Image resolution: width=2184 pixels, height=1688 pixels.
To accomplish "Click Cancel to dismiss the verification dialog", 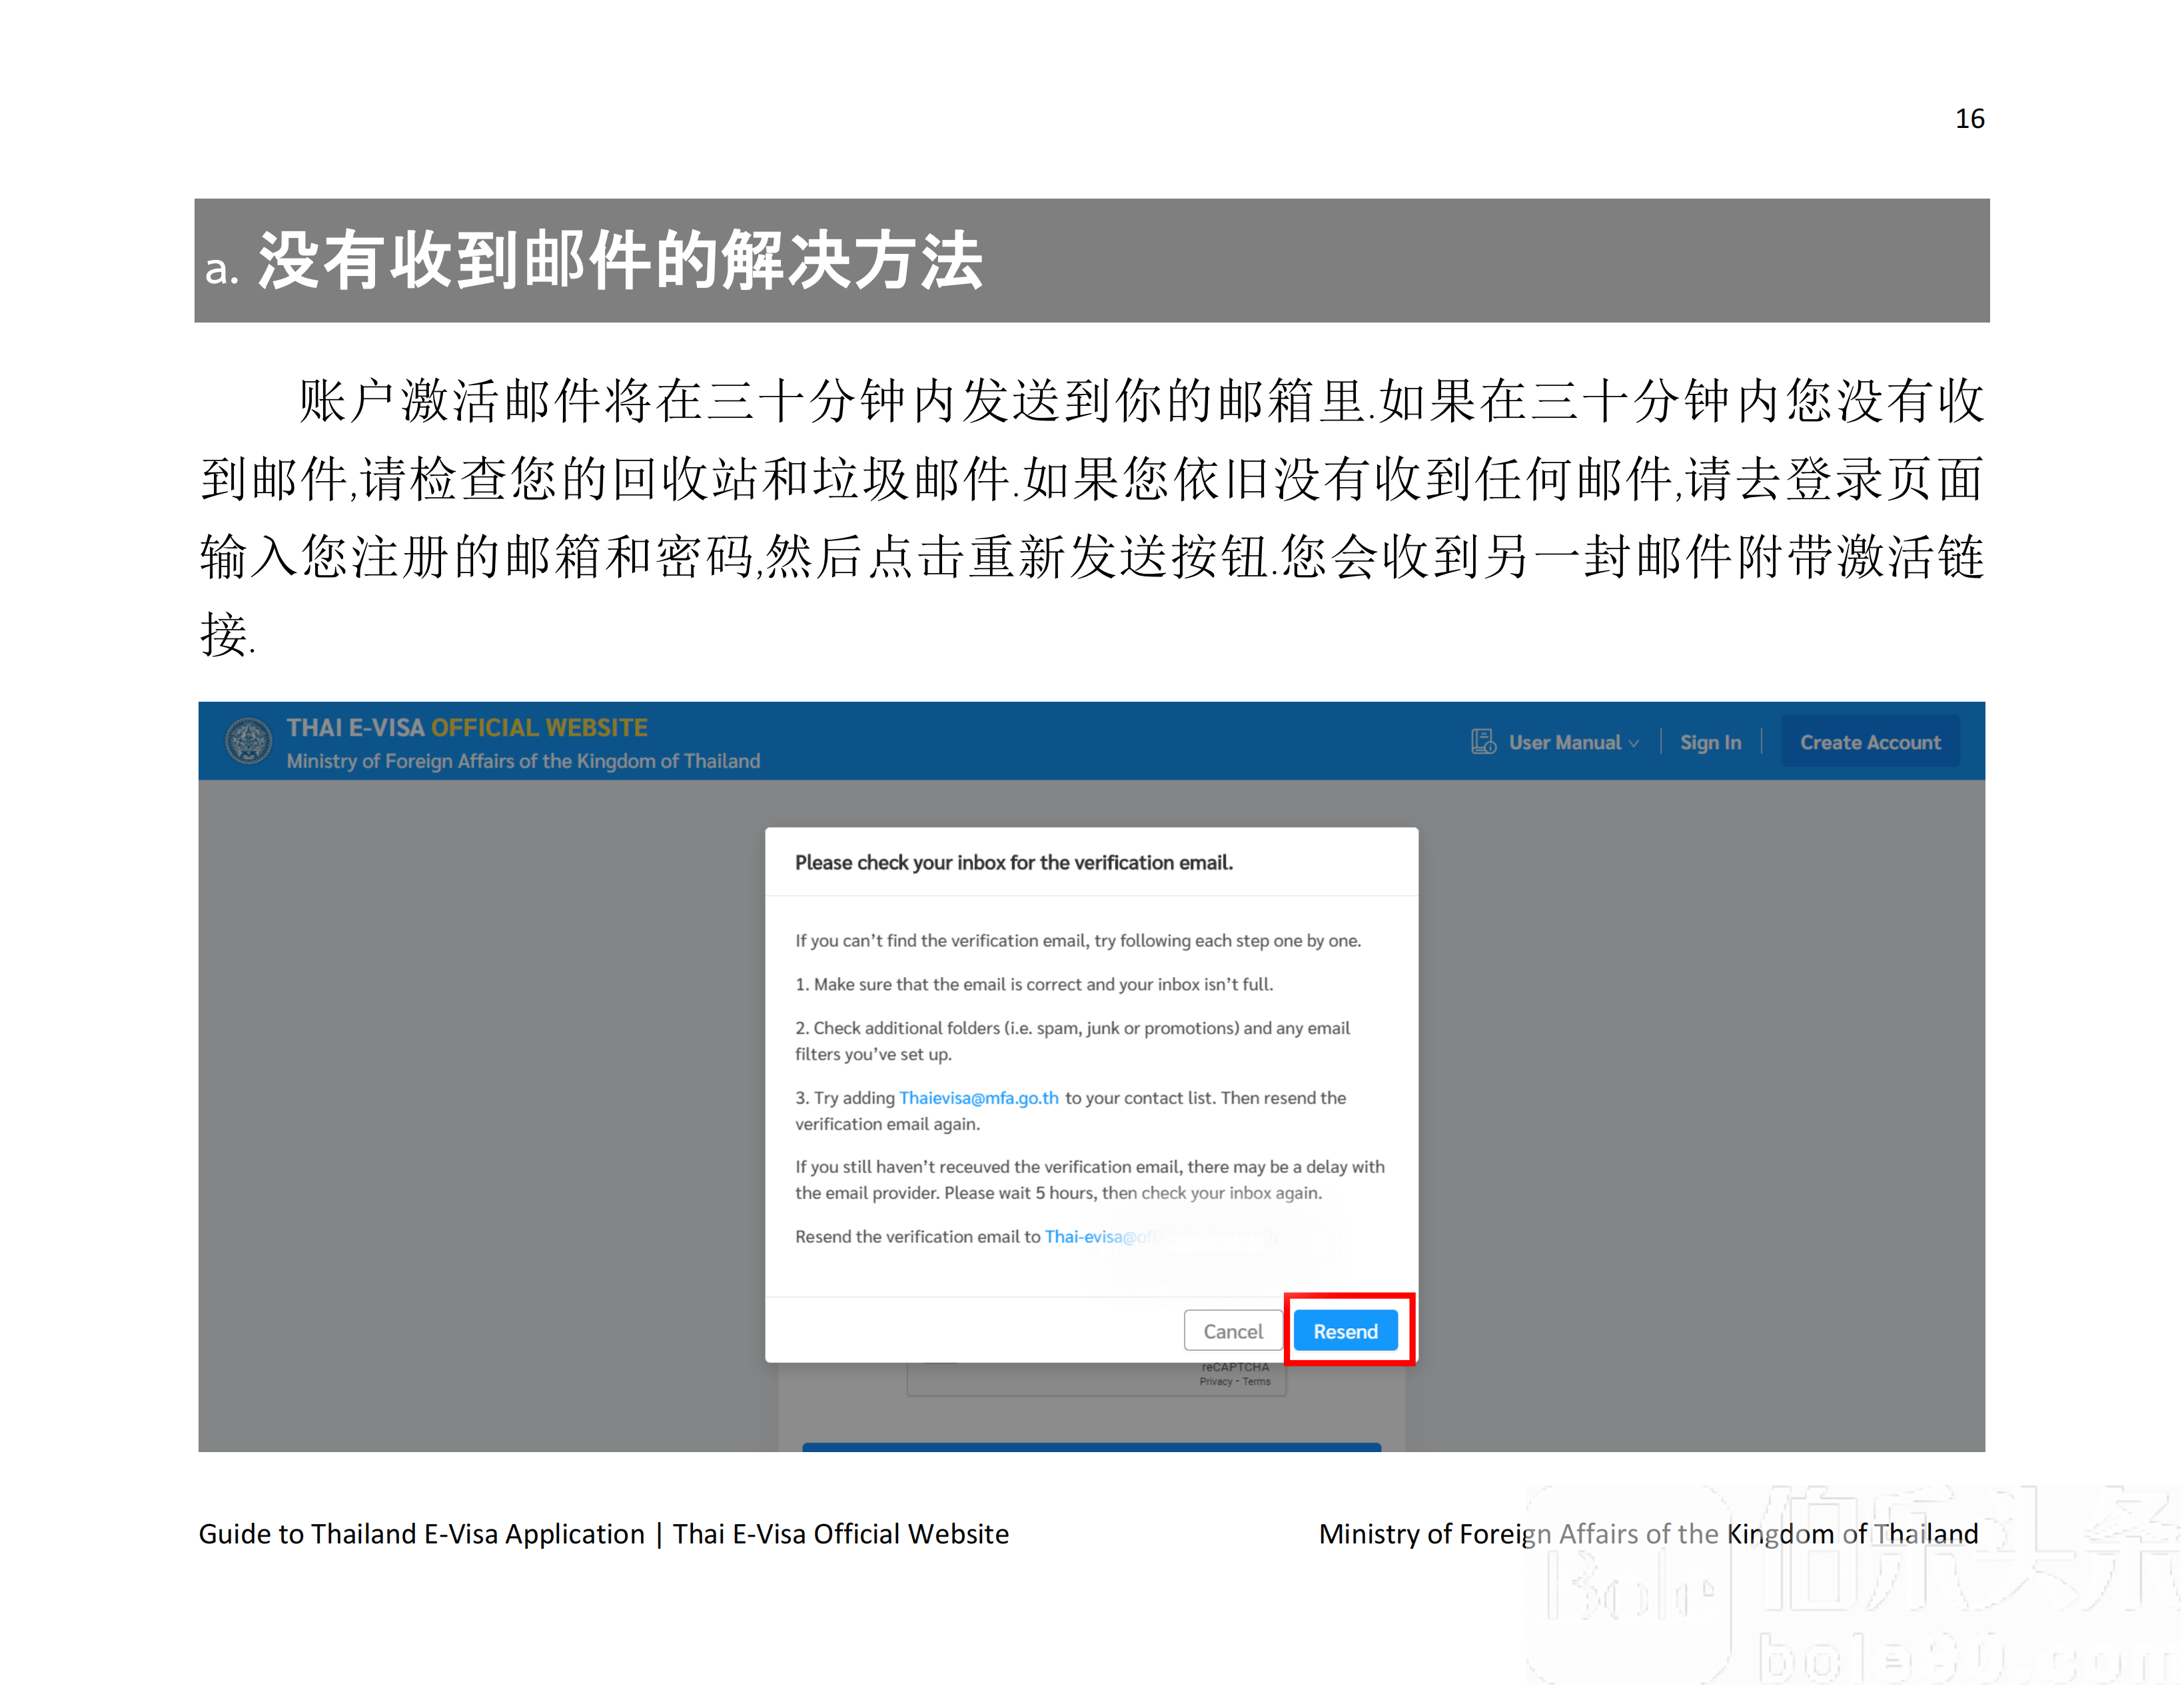I will click(1232, 1331).
